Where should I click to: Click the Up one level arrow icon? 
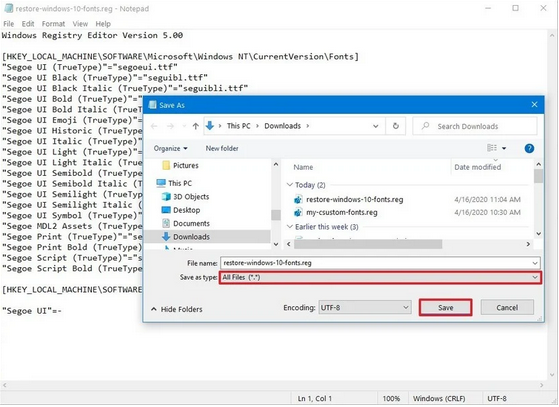pos(195,126)
